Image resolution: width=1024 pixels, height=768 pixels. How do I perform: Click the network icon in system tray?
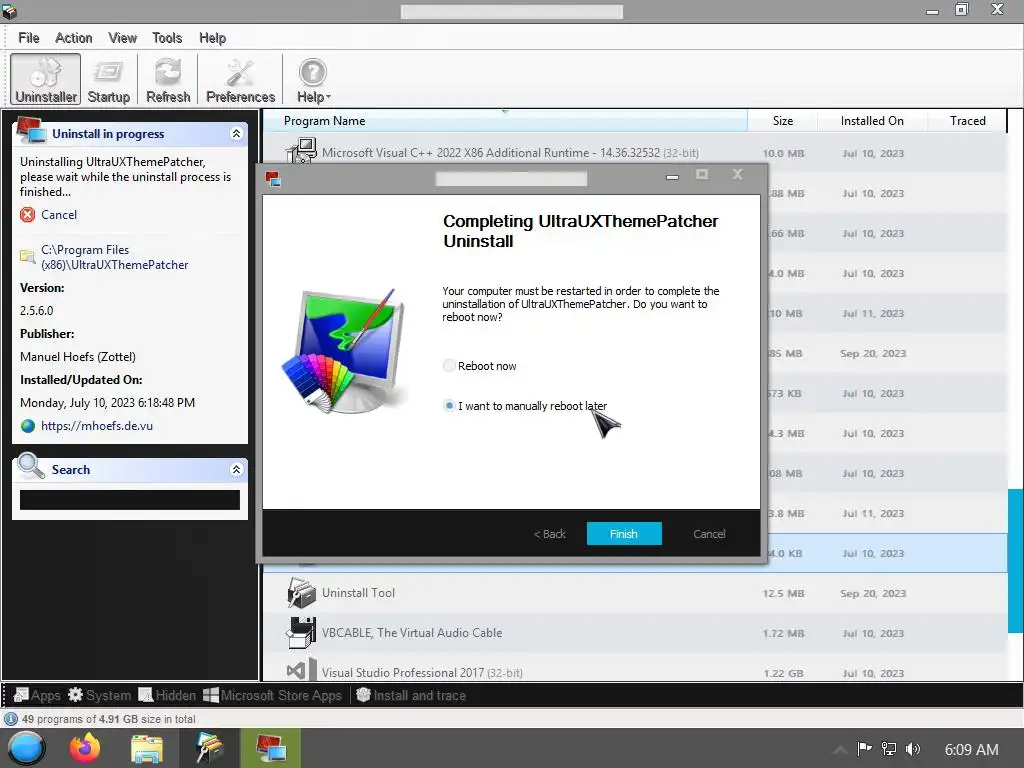tap(889, 749)
